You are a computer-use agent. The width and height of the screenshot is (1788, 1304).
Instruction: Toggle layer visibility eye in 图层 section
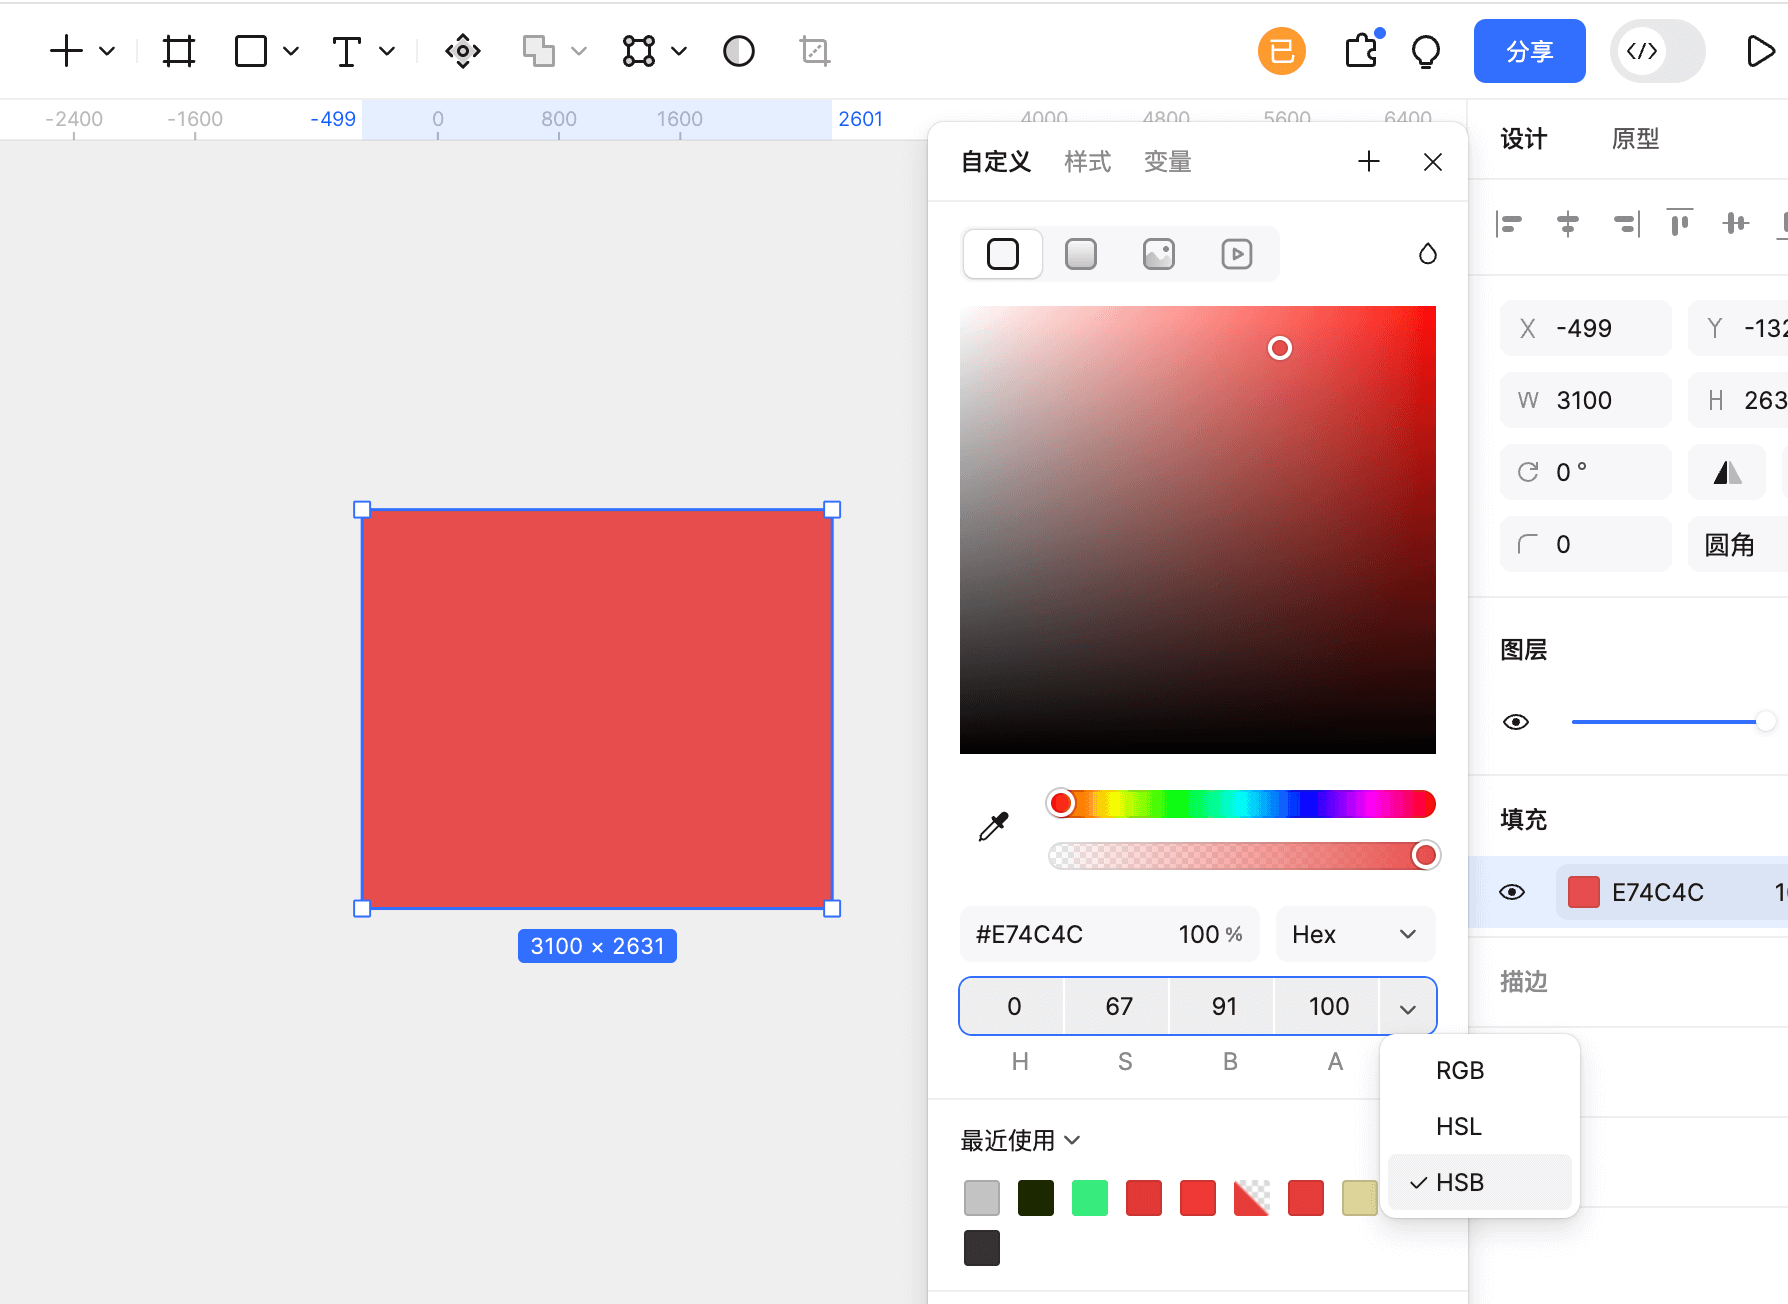[1516, 722]
